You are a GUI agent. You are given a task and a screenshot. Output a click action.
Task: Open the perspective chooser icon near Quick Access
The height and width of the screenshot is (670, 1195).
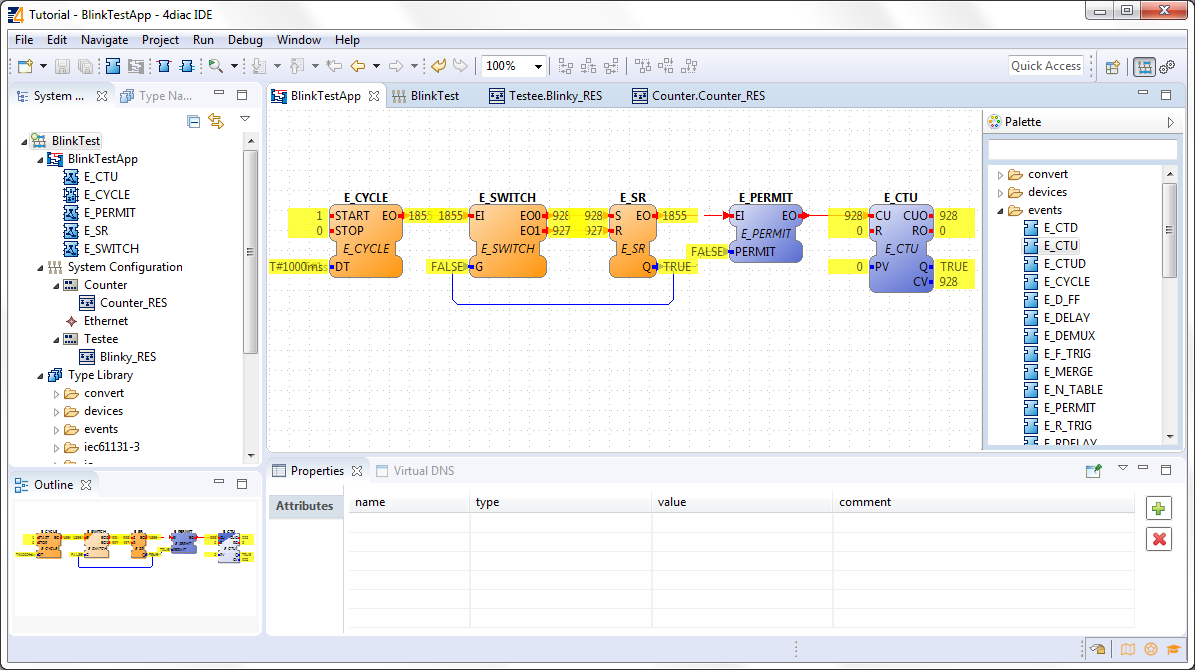[1113, 66]
